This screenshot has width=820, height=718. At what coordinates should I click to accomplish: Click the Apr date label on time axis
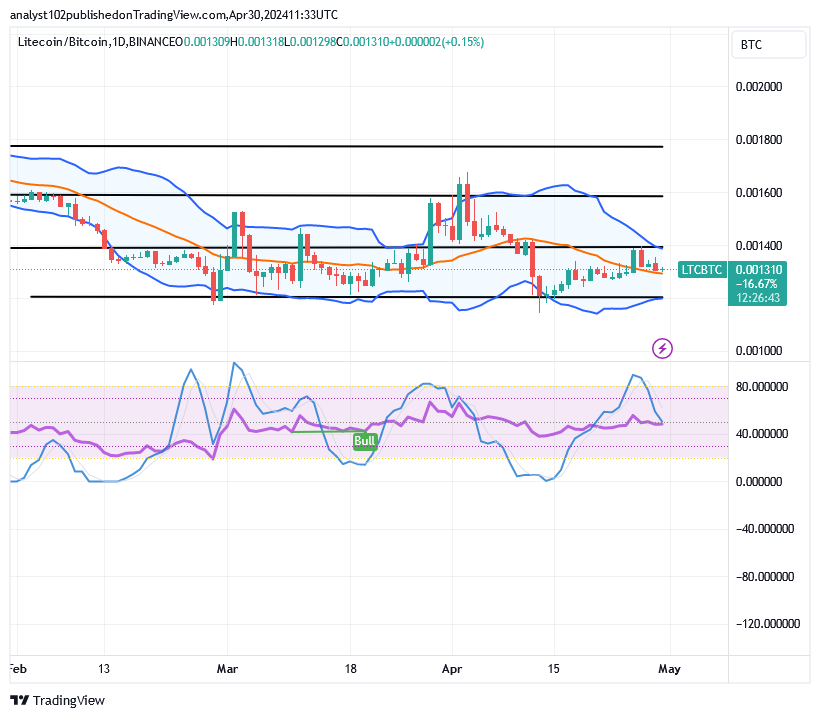[x=452, y=669]
